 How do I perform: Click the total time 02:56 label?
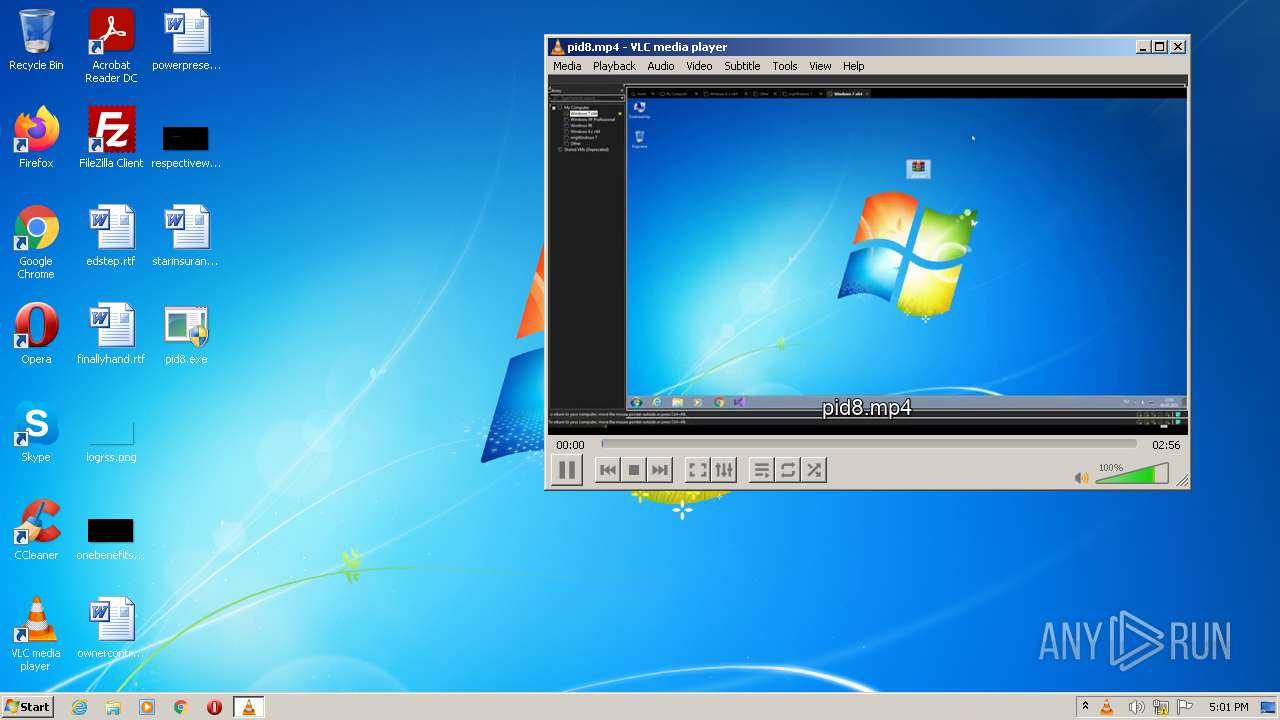point(1166,445)
